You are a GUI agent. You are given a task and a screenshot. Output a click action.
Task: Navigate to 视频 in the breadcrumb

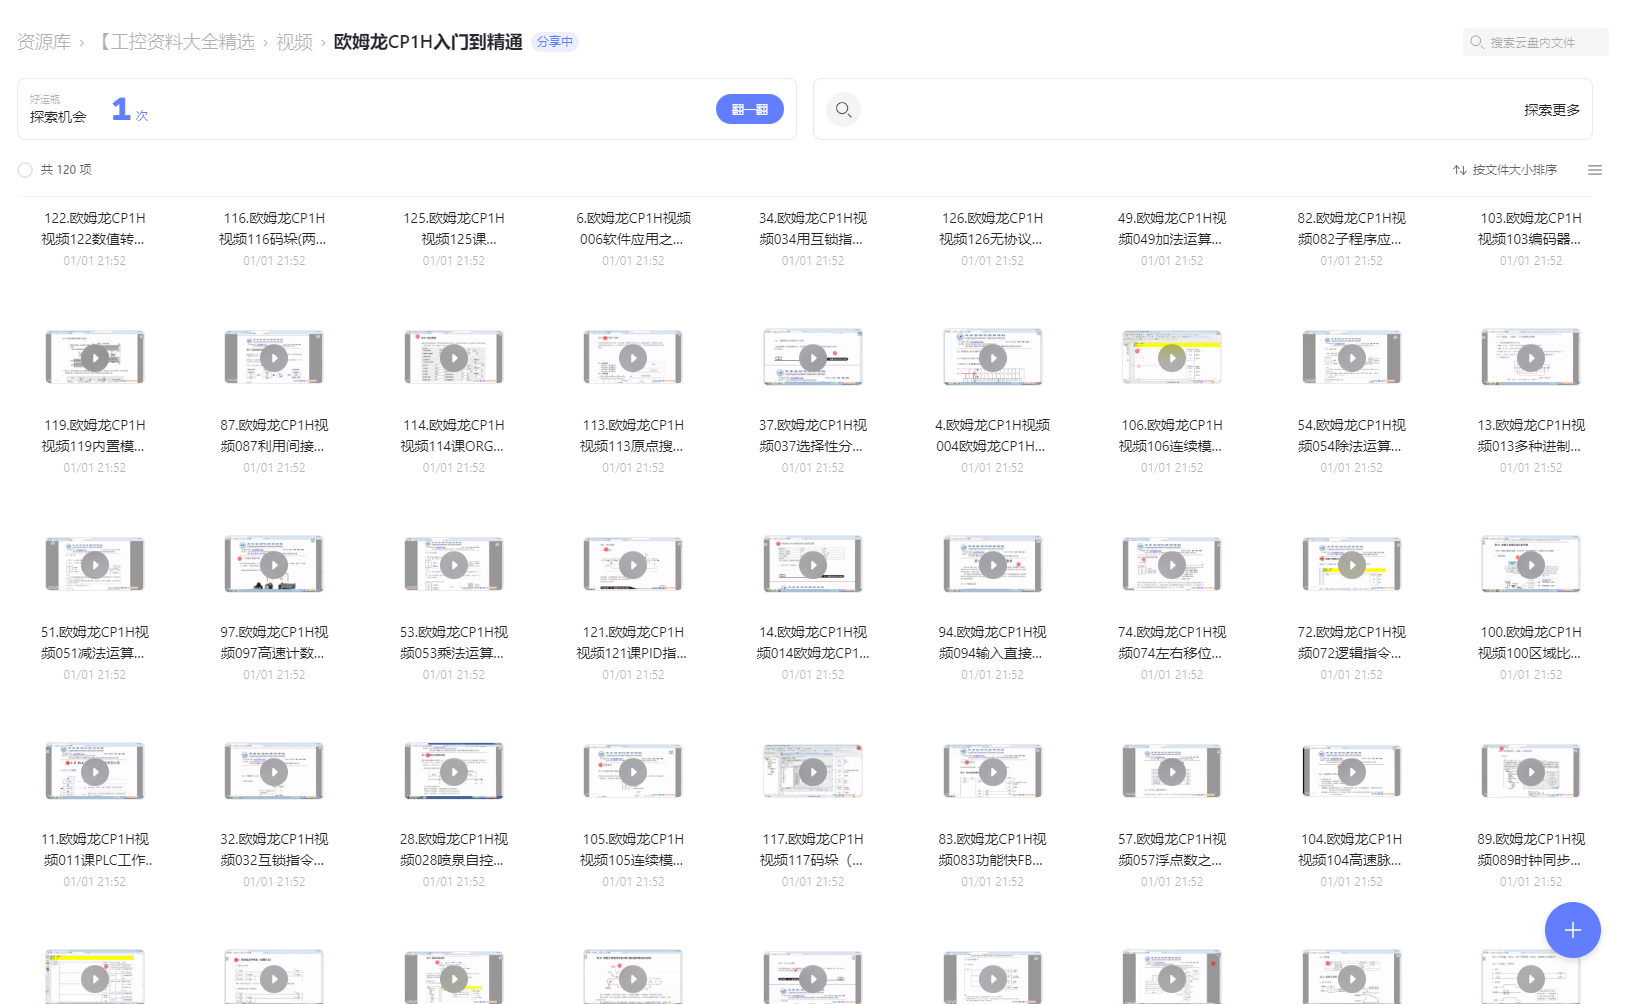point(293,41)
